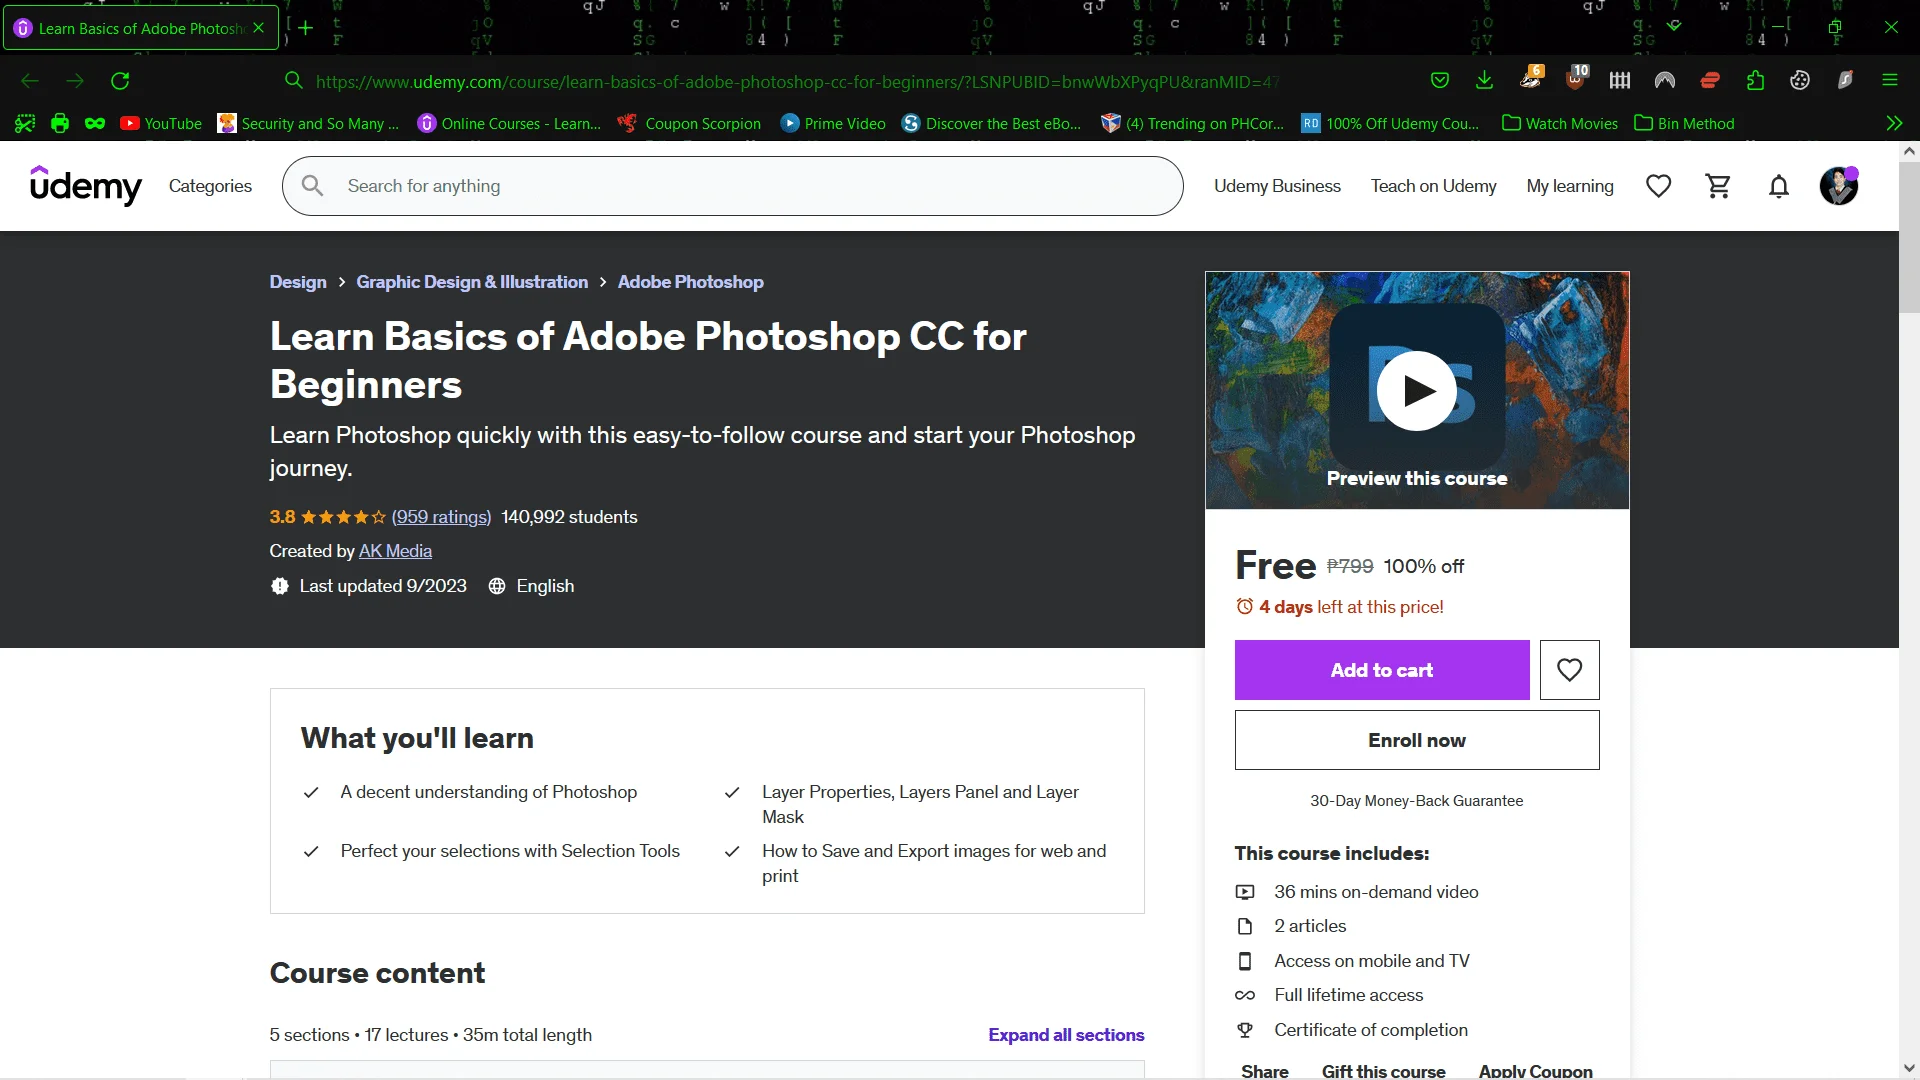Open the Discover the Best eBooks bookmark

(x=991, y=124)
